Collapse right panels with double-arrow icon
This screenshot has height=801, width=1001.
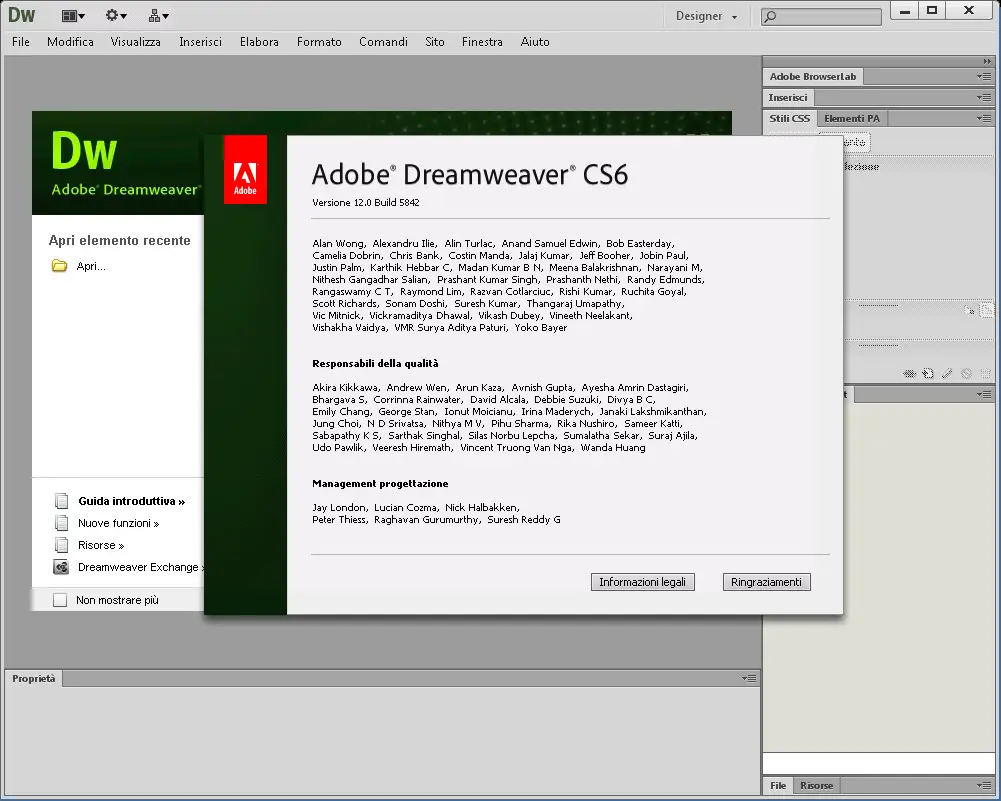987,61
